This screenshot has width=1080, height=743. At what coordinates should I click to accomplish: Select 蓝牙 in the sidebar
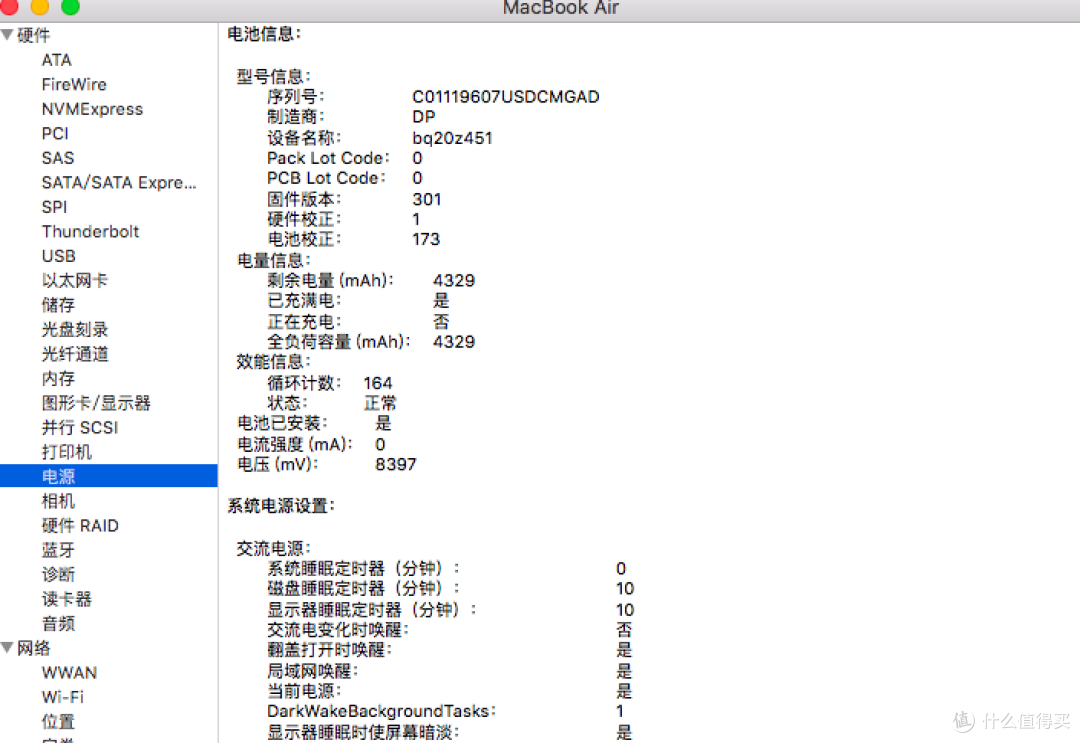pyautogui.click(x=58, y=550)
